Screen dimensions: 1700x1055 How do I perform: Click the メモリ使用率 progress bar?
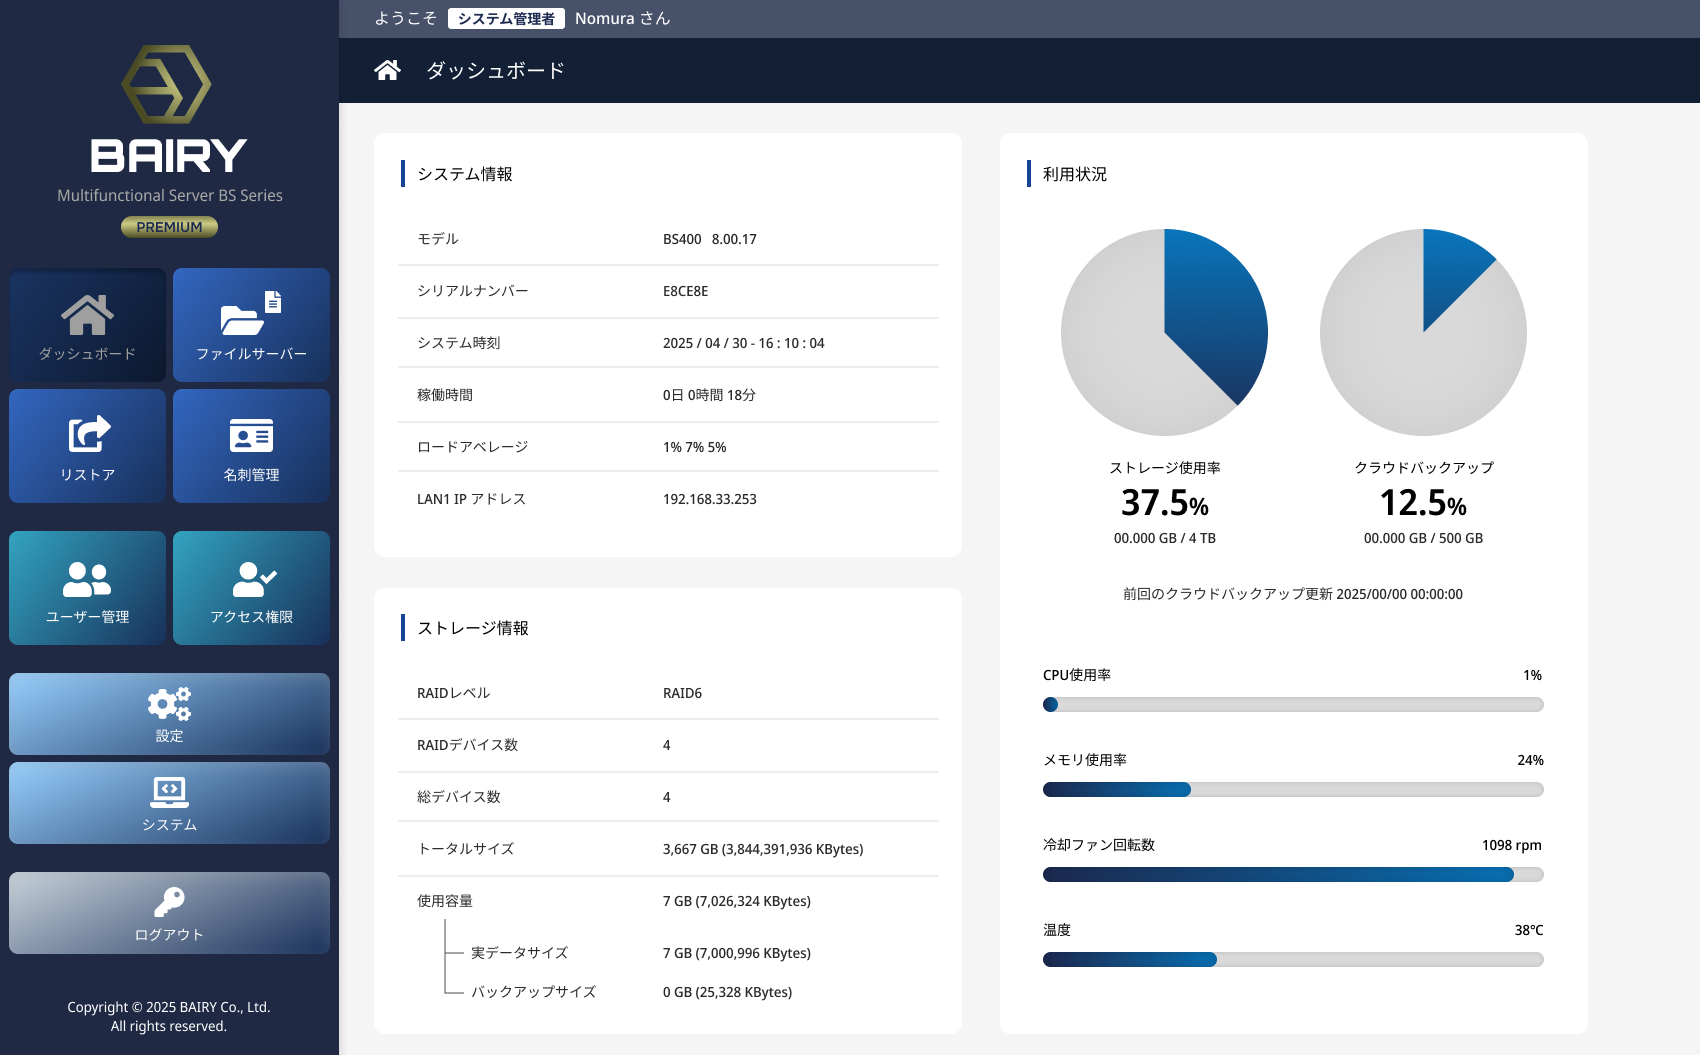click(x=1293, y=789)
